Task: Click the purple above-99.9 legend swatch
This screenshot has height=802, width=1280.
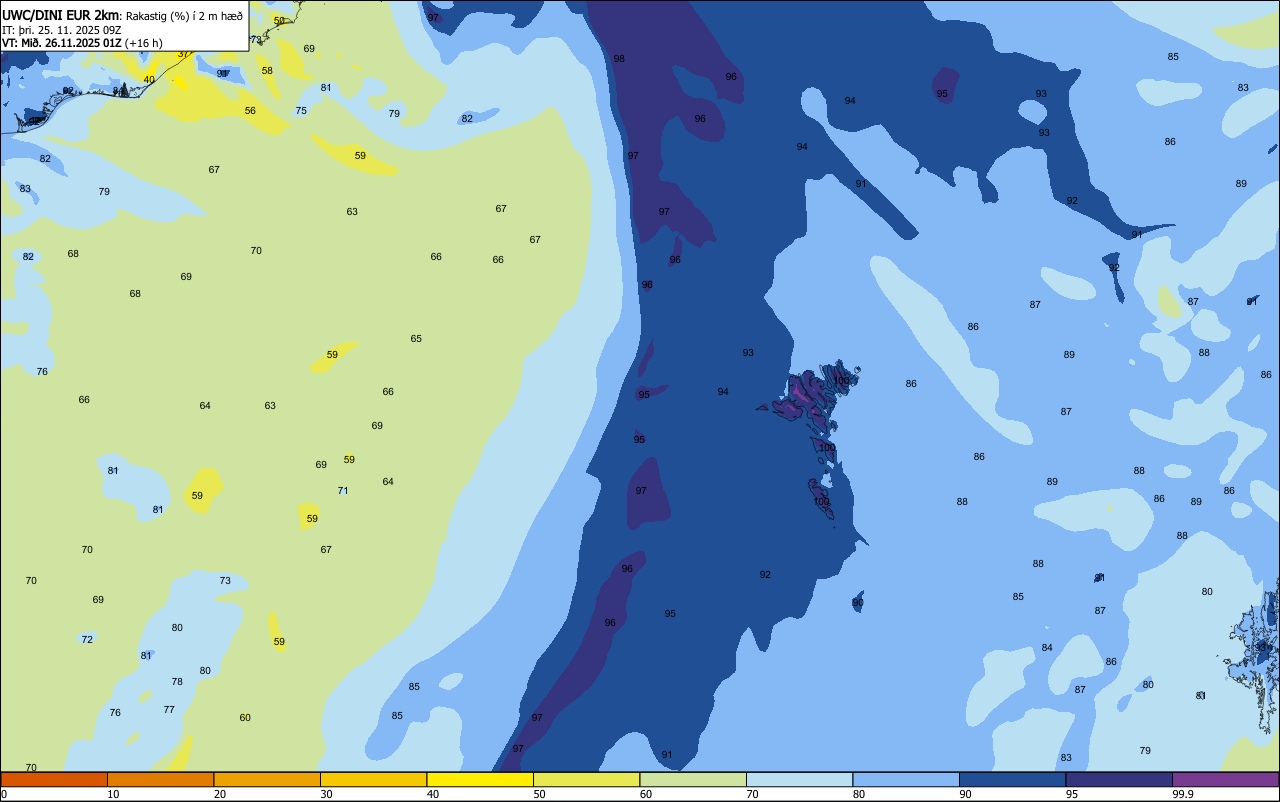Action: click(x=1225, y=779)
